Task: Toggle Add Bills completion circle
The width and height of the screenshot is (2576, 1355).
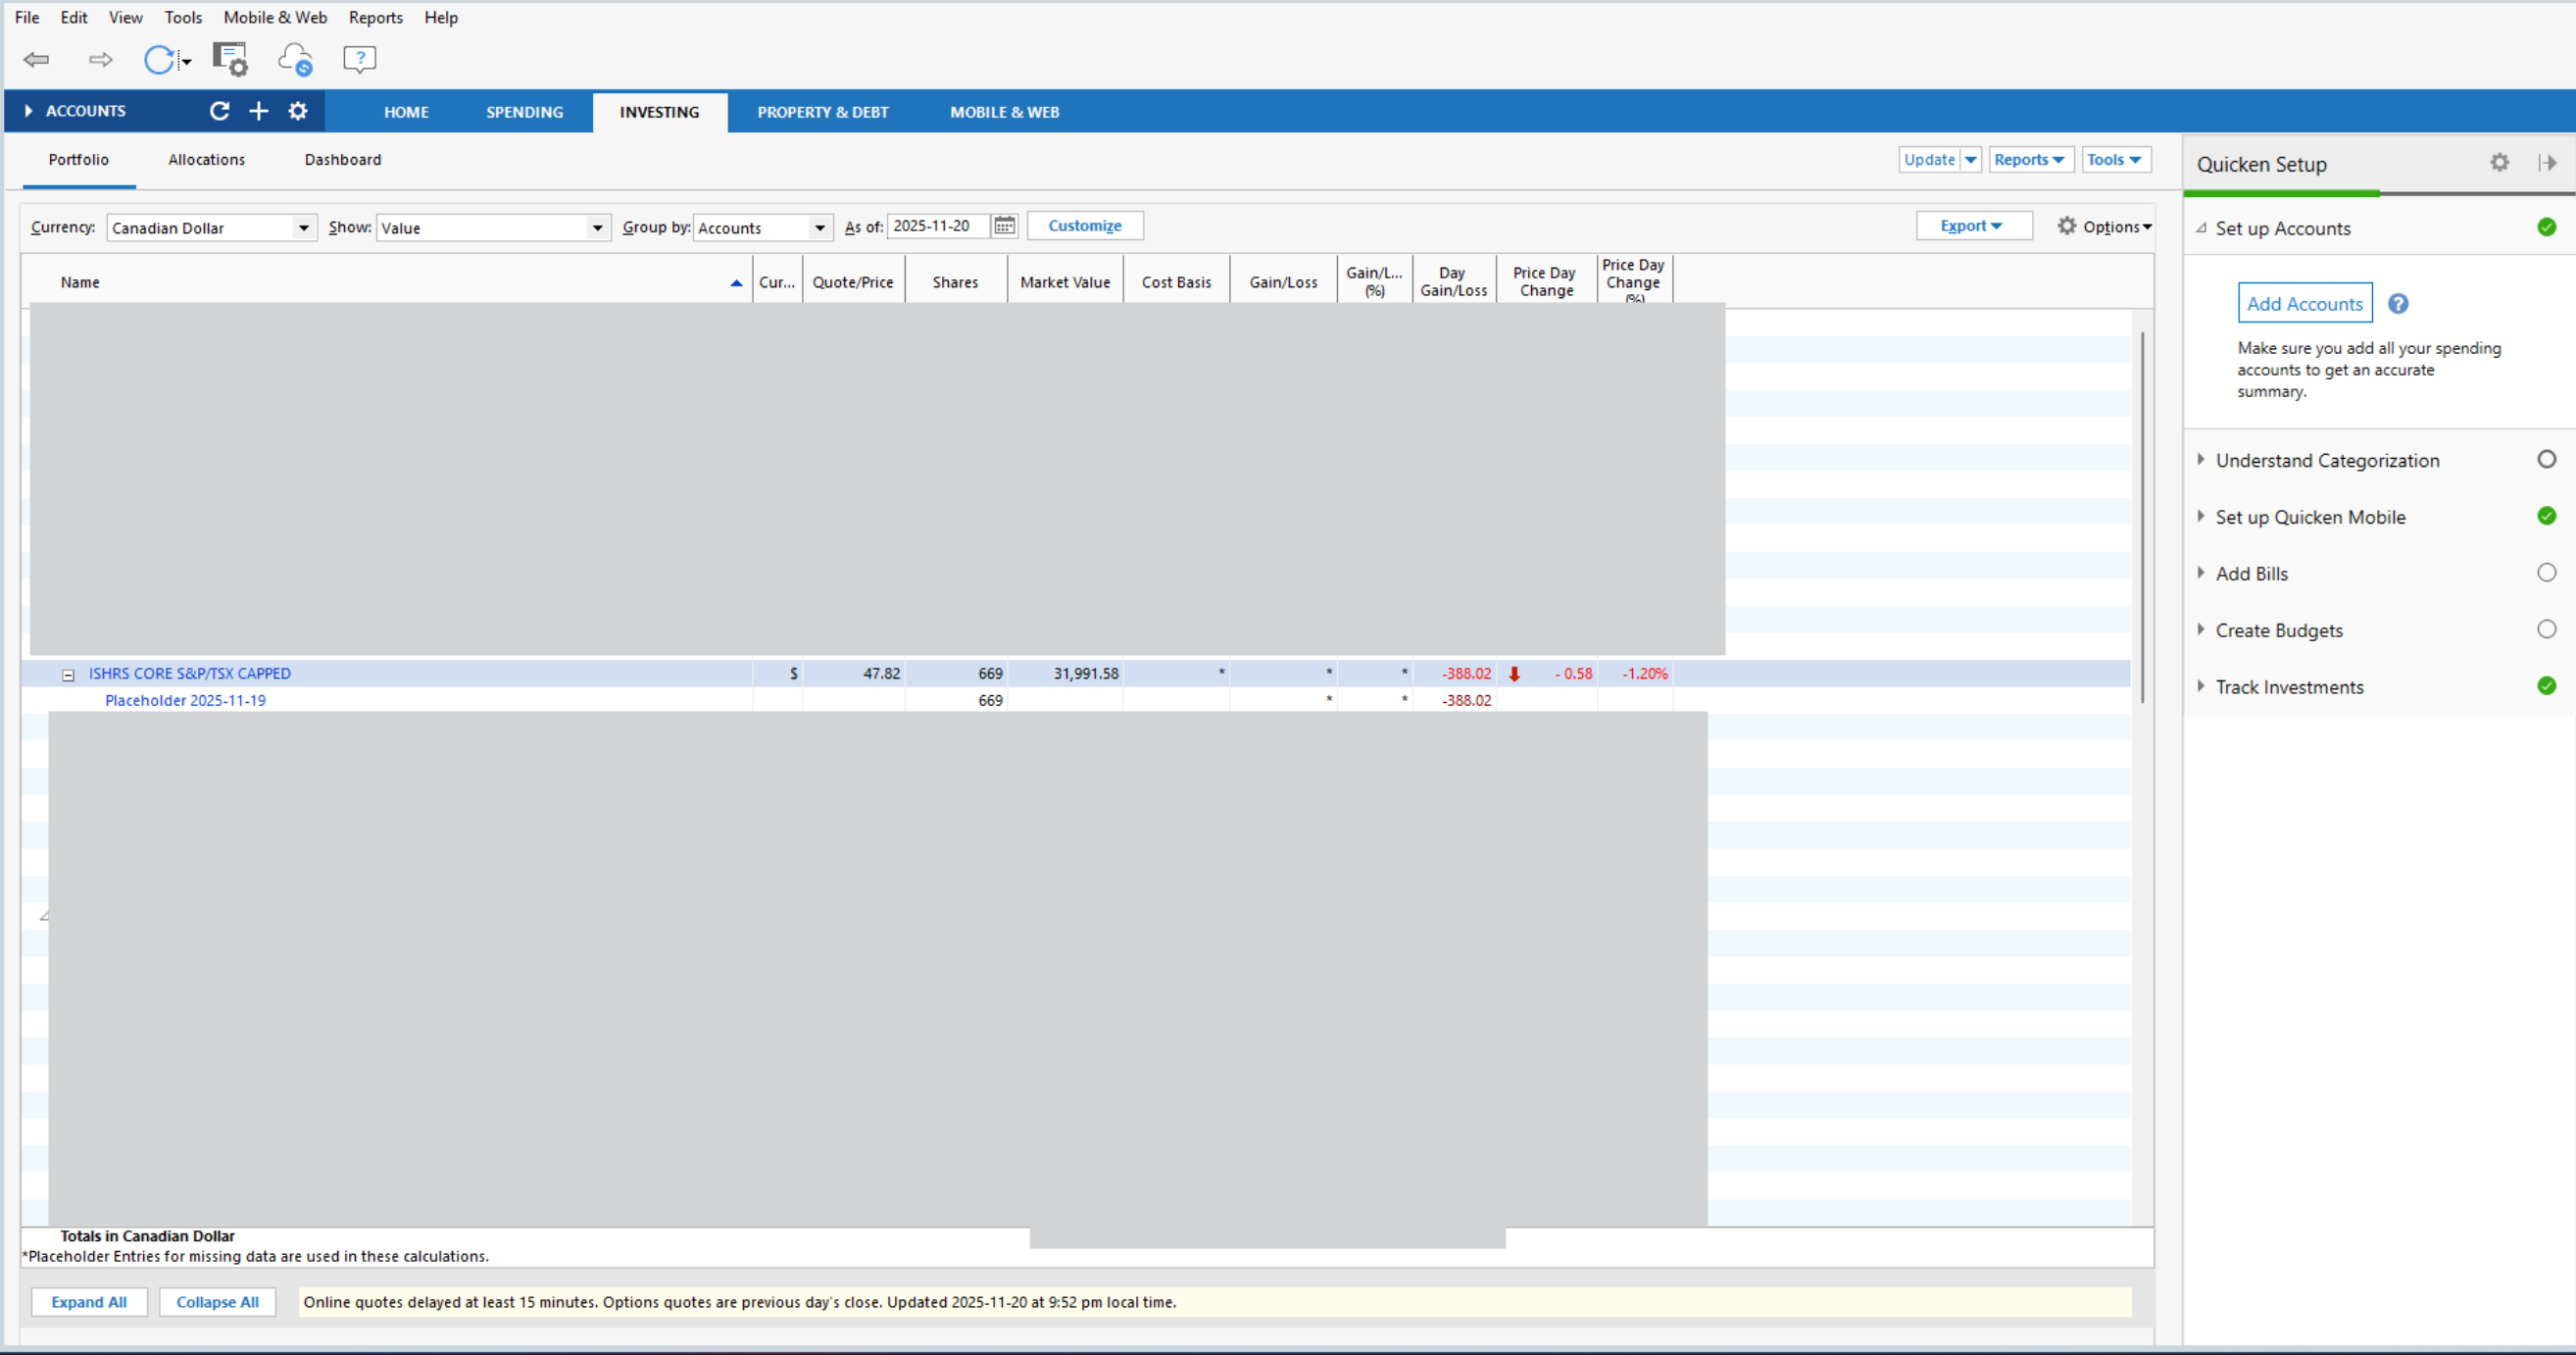Action: tap(2546, 573)
